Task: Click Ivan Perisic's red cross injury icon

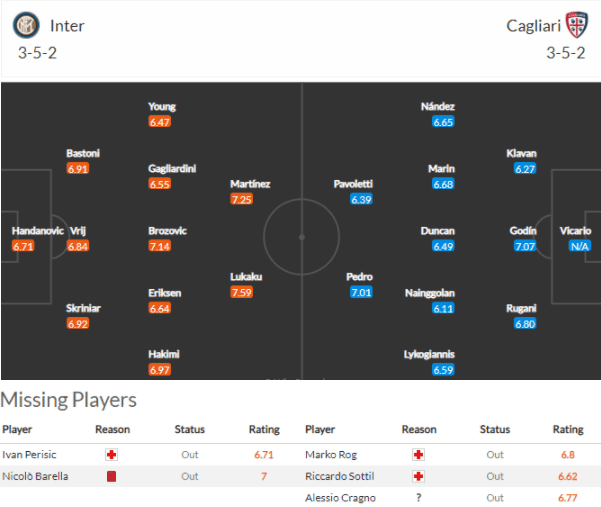Action: [113, 455]
